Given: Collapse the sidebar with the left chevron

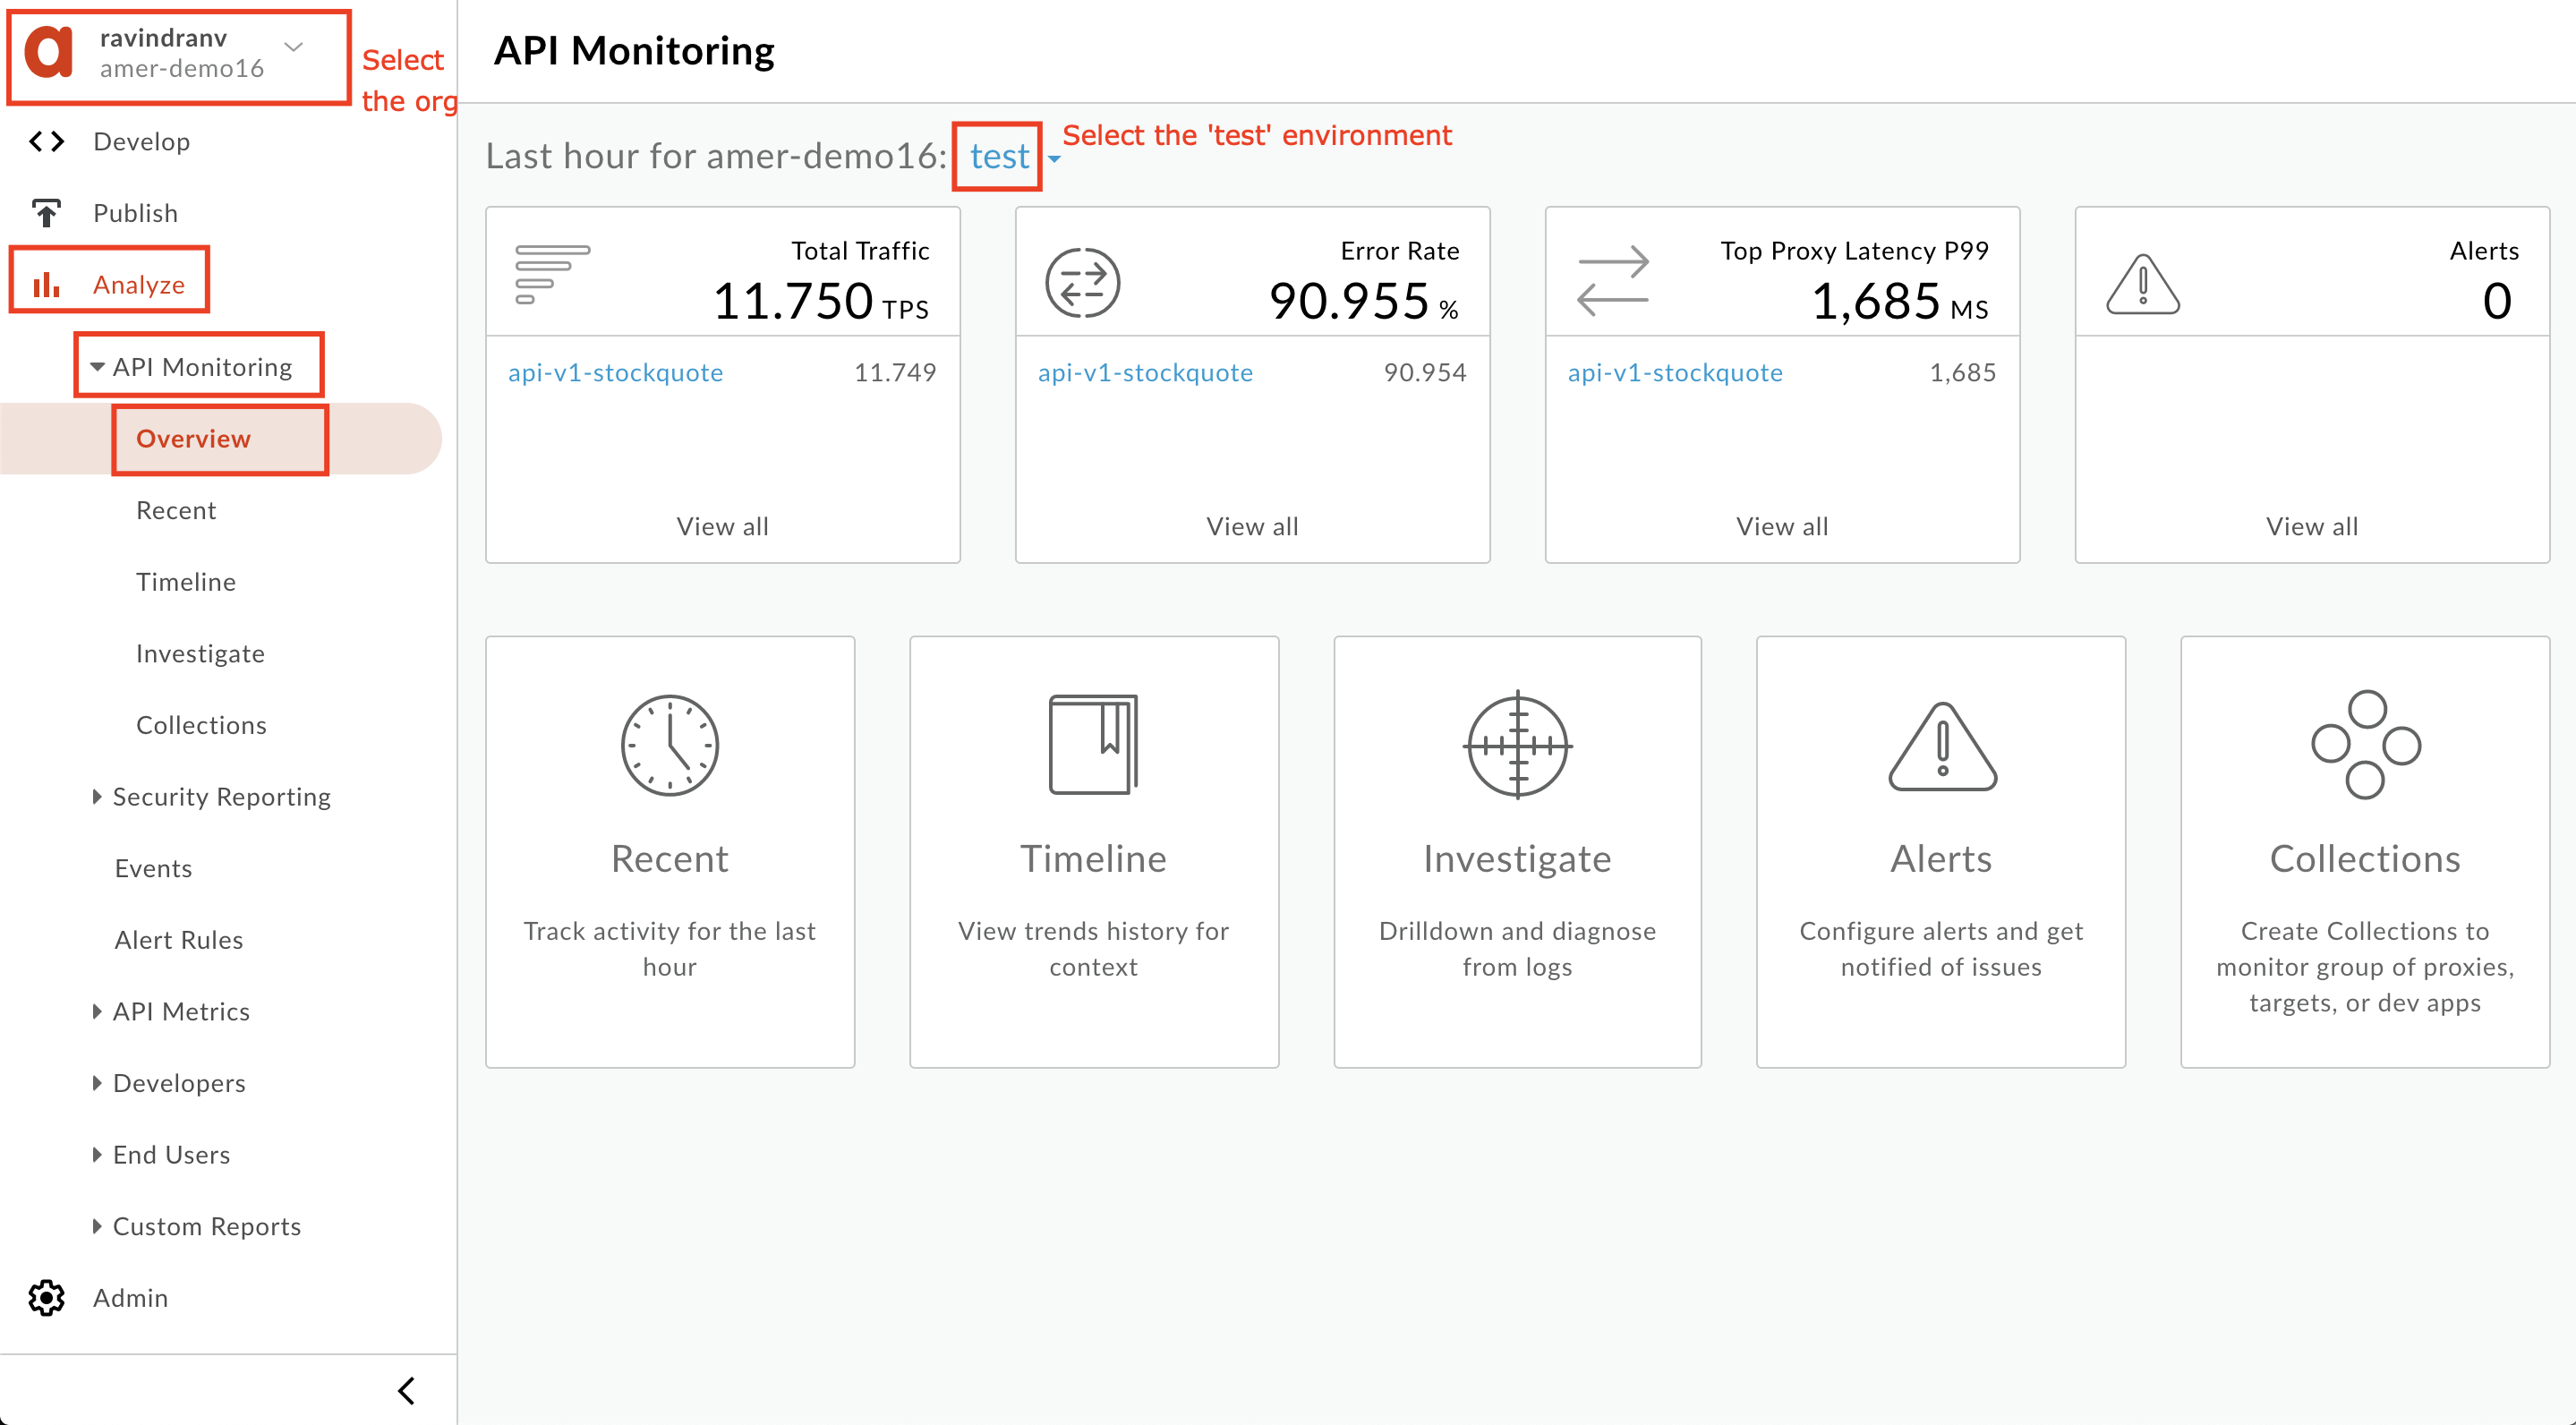Looking at the screenshot, I should [x=406, y=1391].
